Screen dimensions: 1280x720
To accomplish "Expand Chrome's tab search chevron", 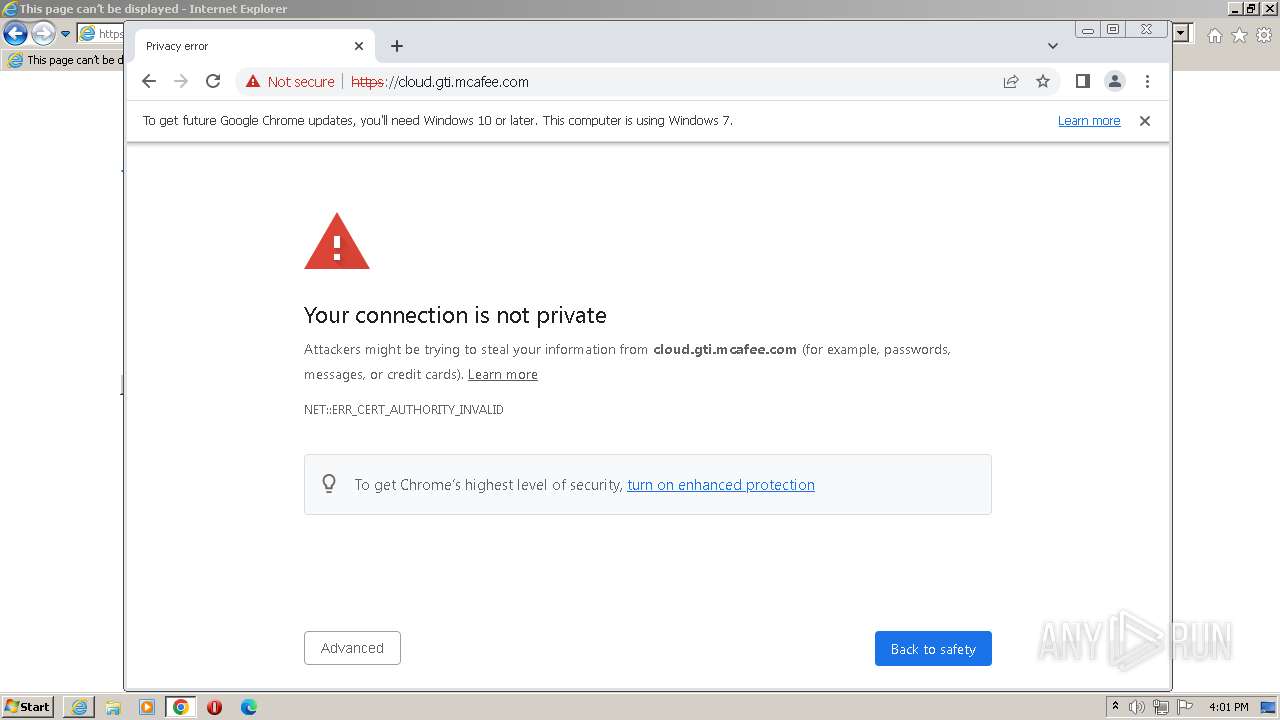I will coord(1053,46).
